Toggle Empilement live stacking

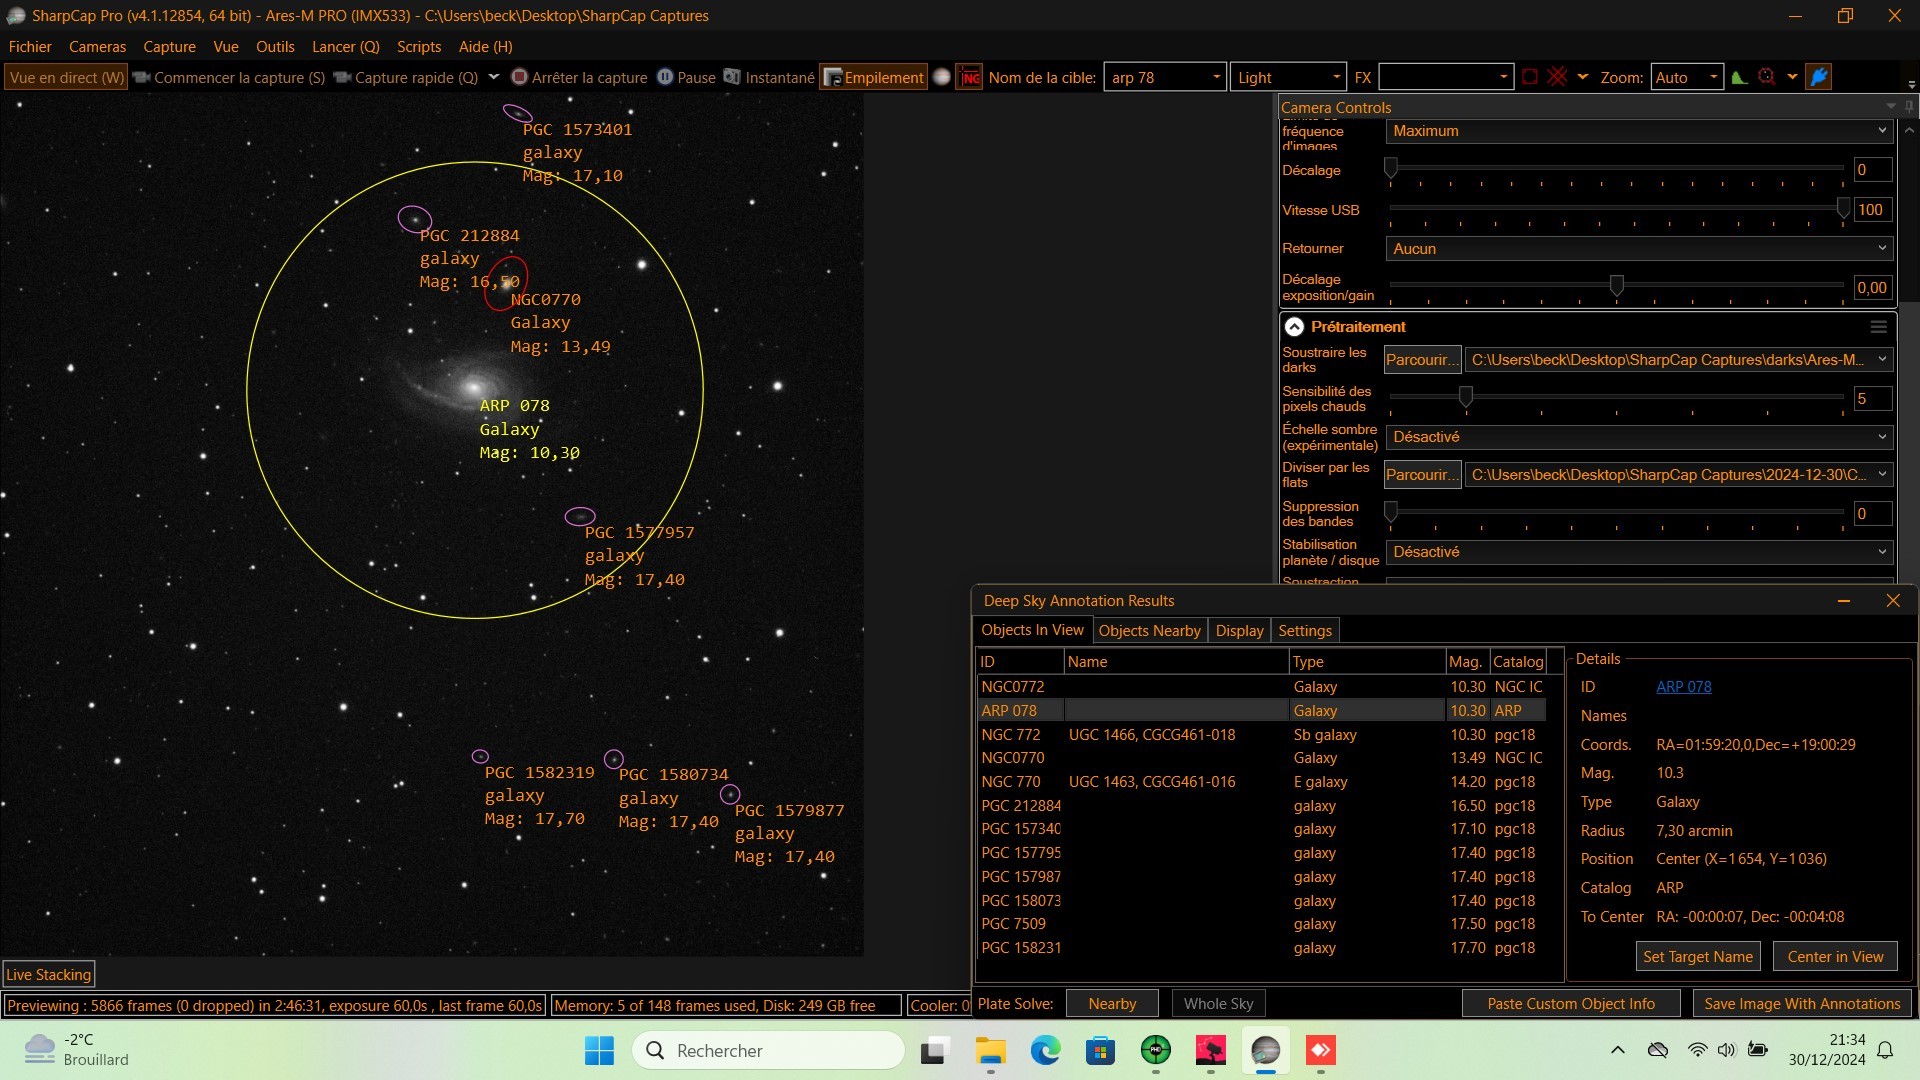[x=873, y=77]
